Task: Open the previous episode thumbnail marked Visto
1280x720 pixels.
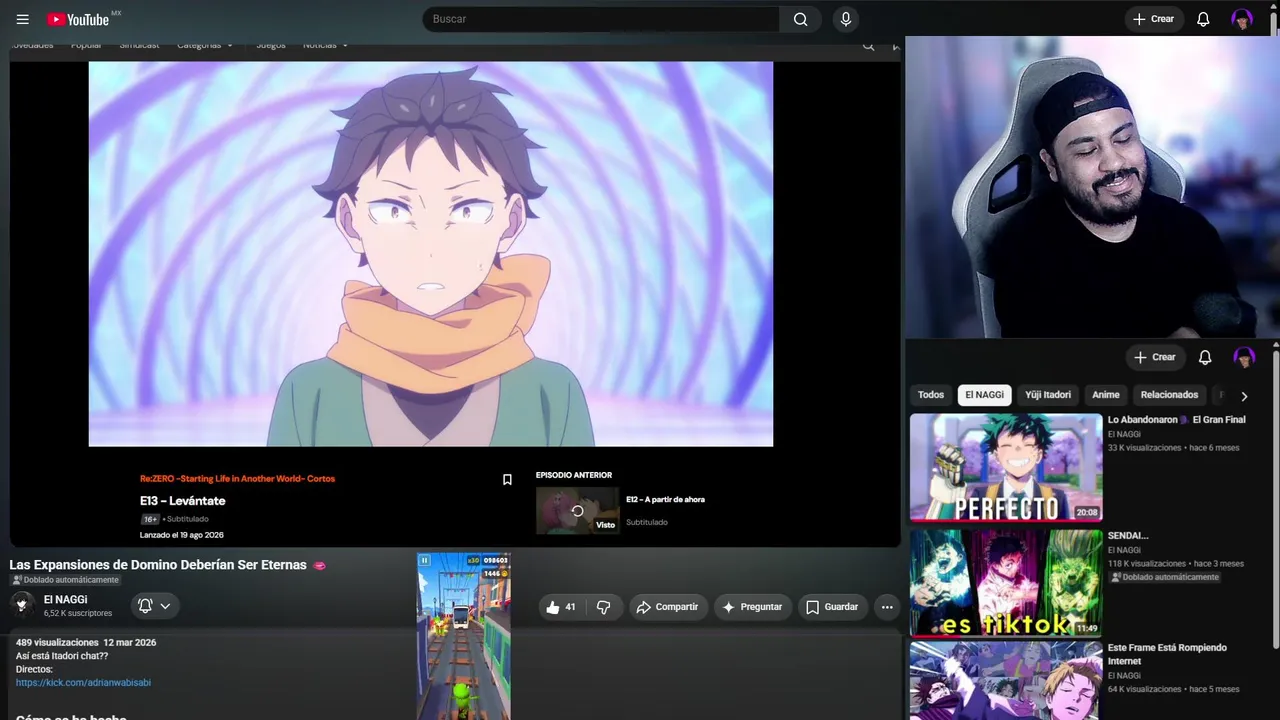Action: pyautogui.click(x=577, y=511)
